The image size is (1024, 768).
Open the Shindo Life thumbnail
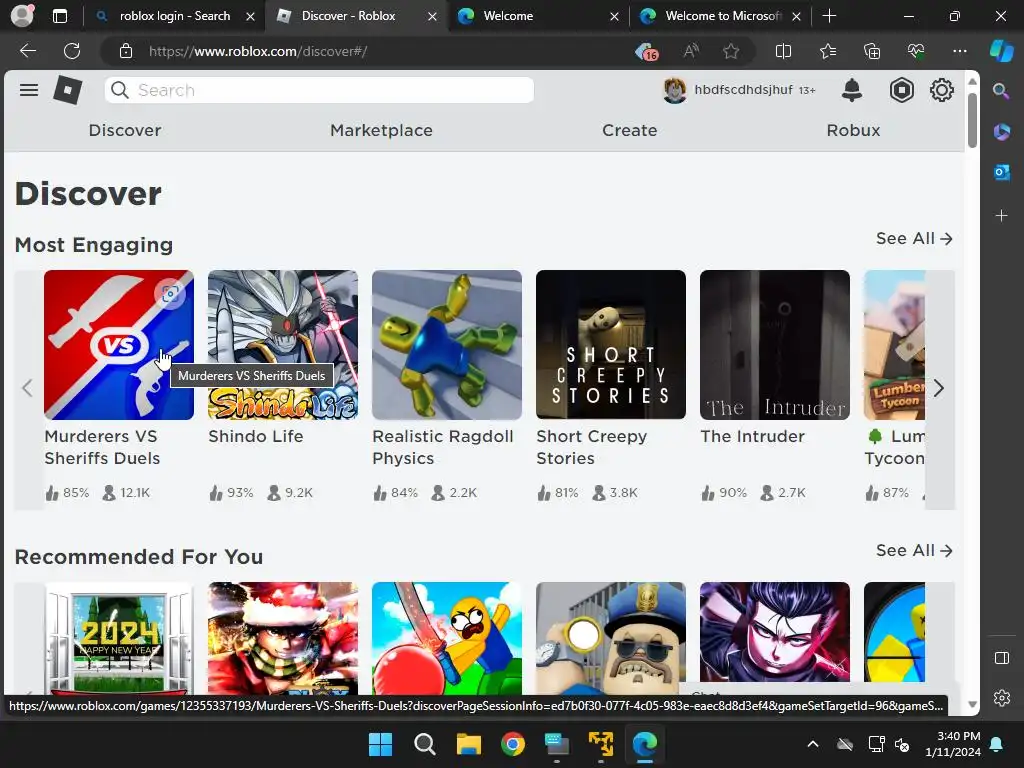(283, 345)
